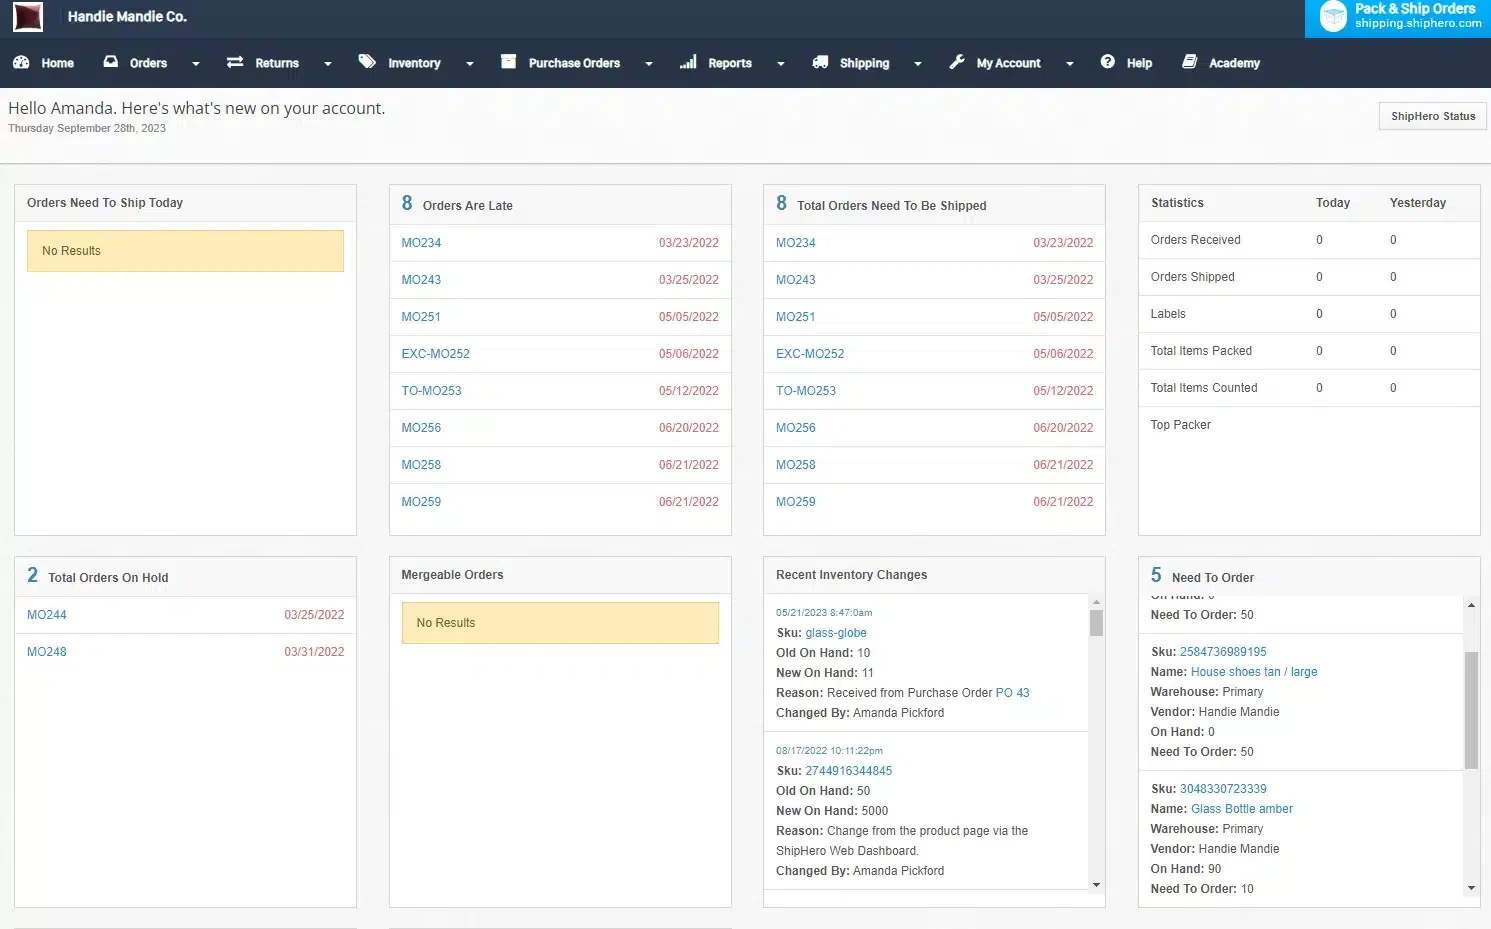Screen dimensions: 1491x929
Task: Open SKU 2584736989195 link
Action: click(x=1223, y=652)
